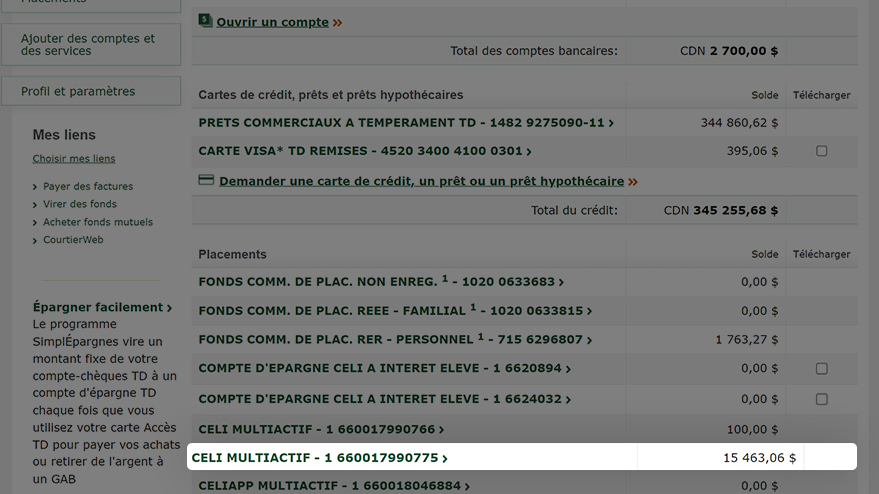This screenshot has height=494, width=879.
Task: Click double chevron after prêt hypothécaire link
Action: coord(633,182)
